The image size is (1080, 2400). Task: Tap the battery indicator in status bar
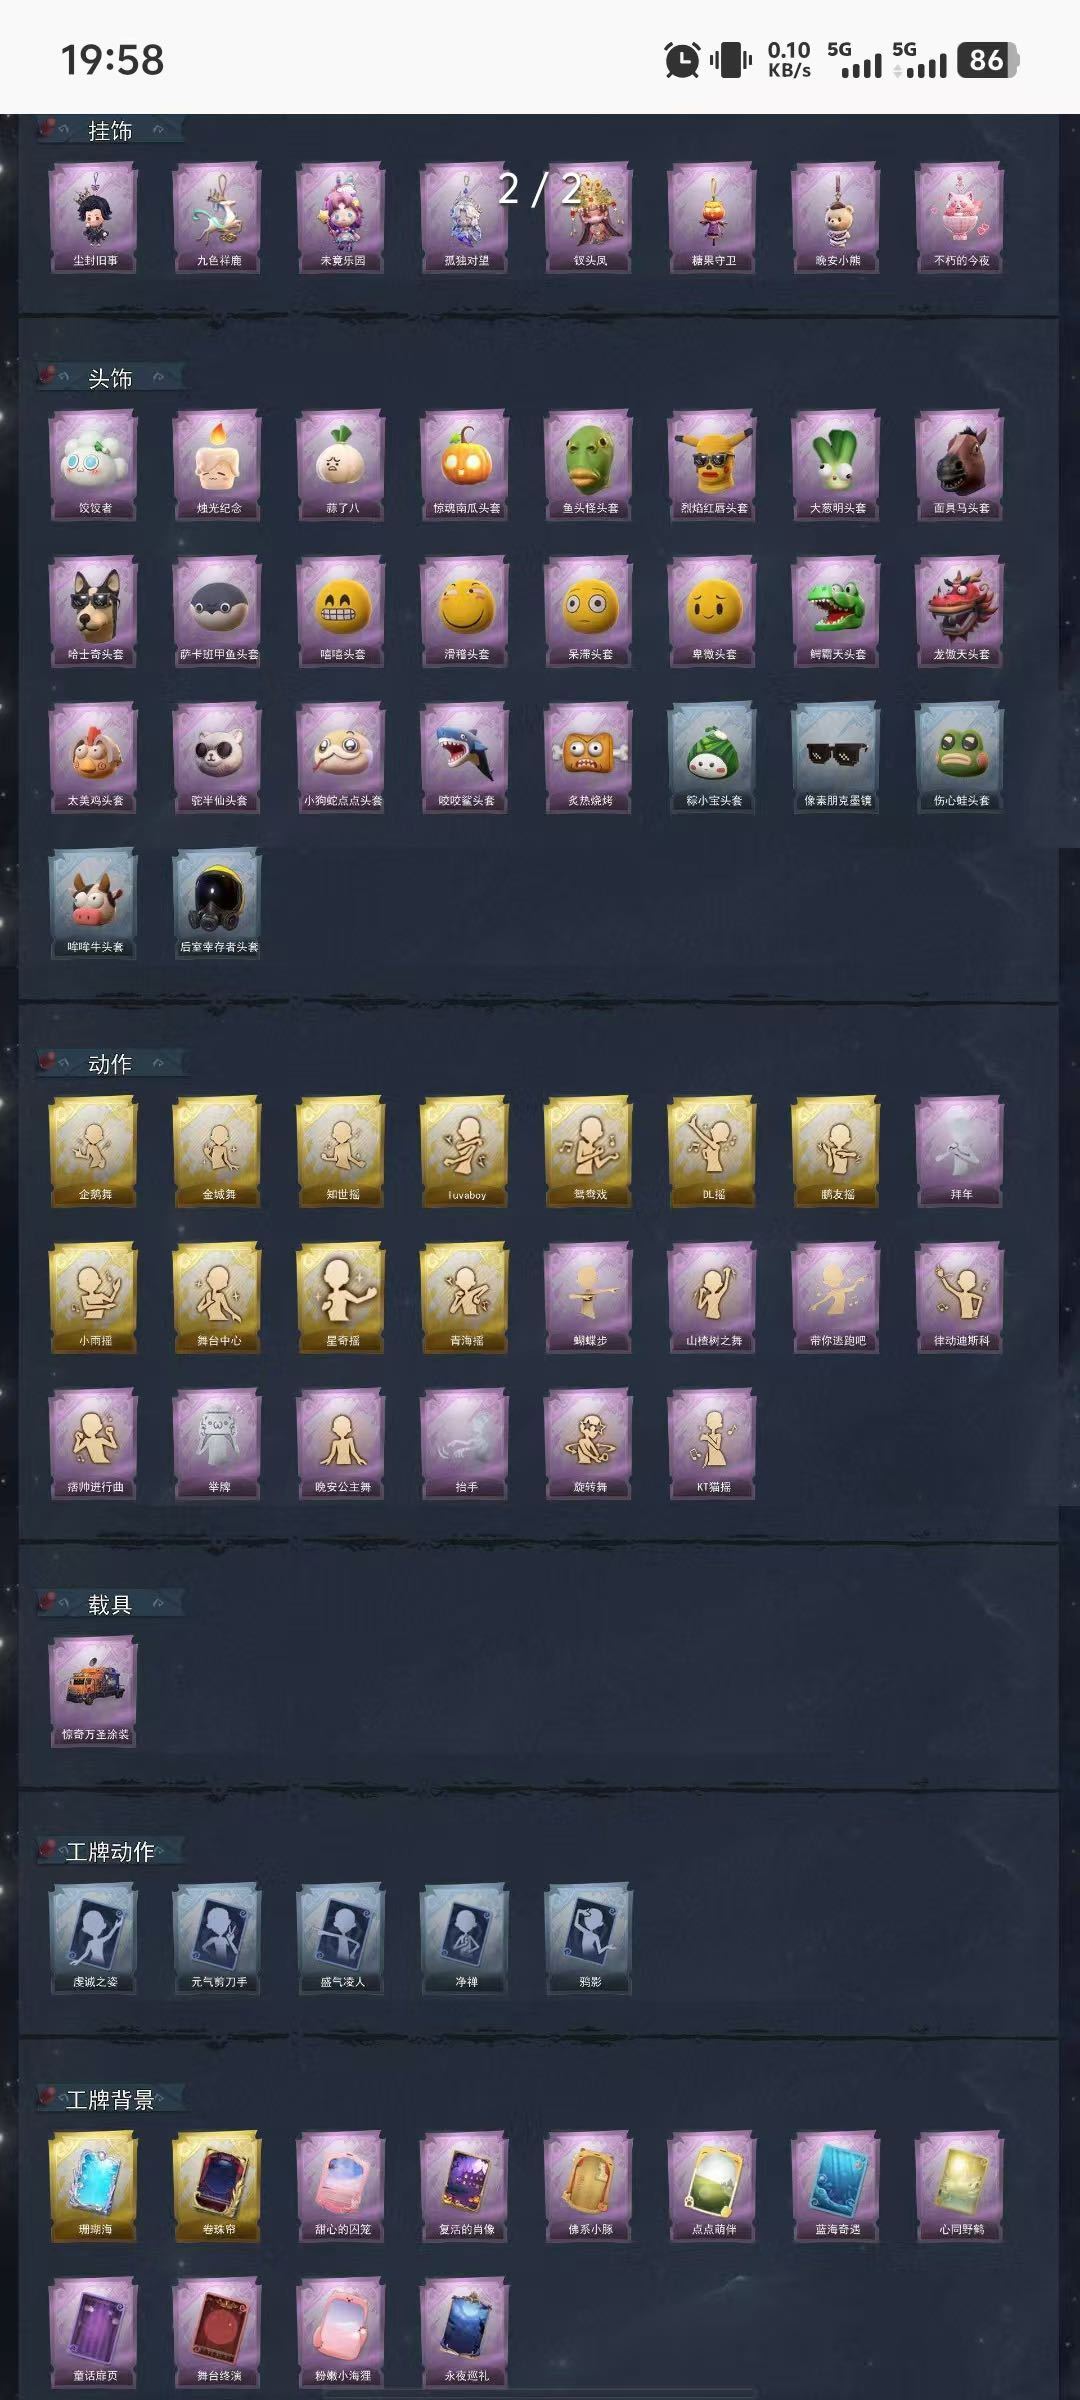coord(988,60)
